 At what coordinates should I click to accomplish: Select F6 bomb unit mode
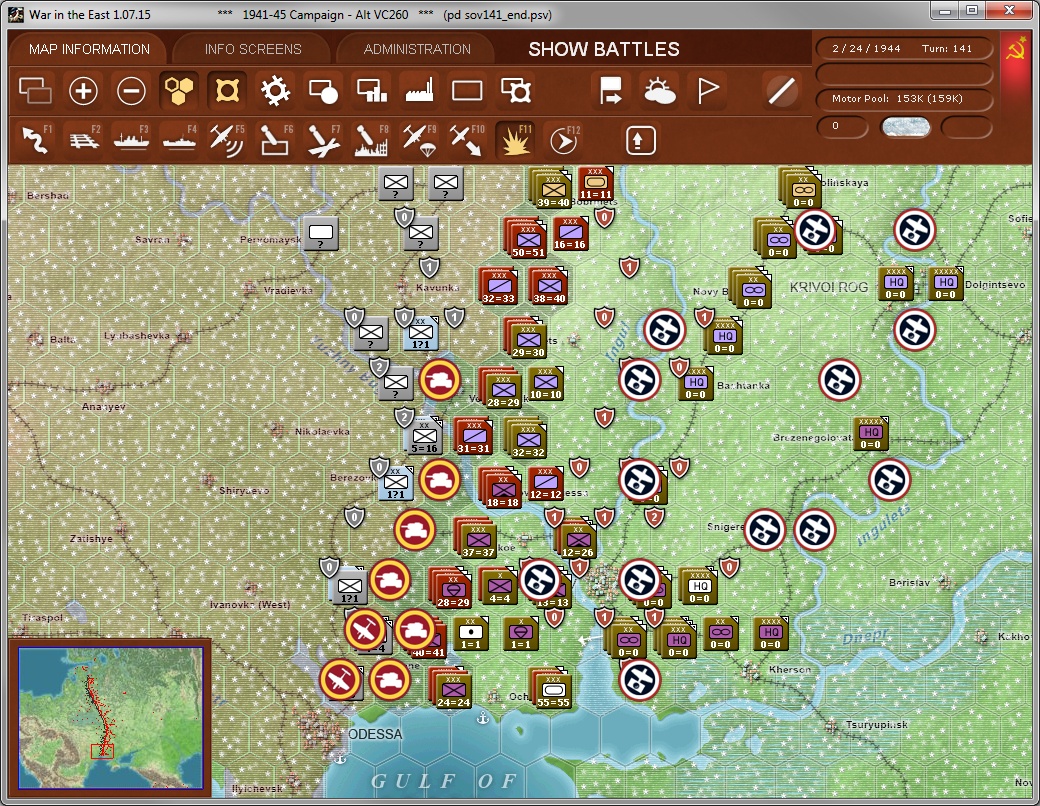(275, 140)
